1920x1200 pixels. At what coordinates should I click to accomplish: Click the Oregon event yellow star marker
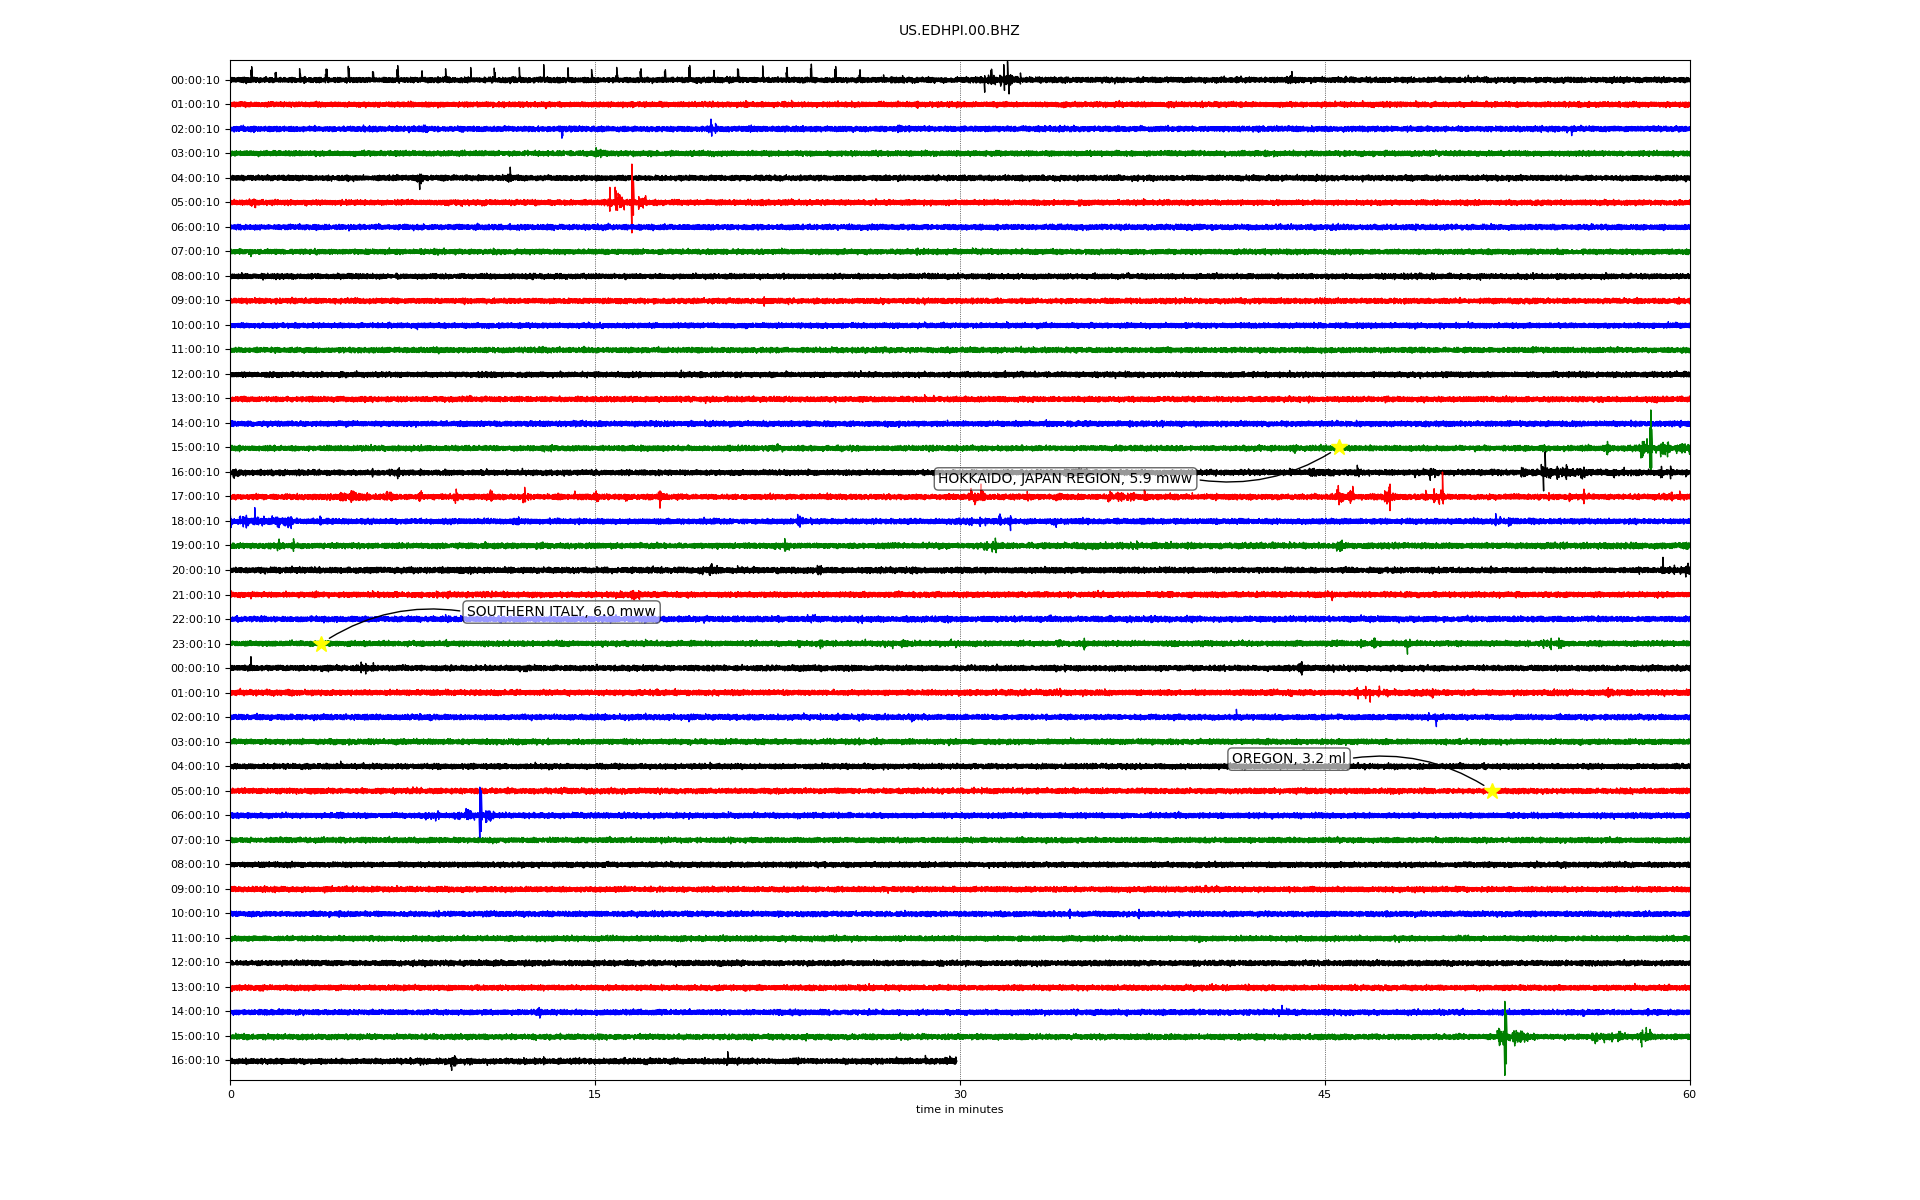1492,791
